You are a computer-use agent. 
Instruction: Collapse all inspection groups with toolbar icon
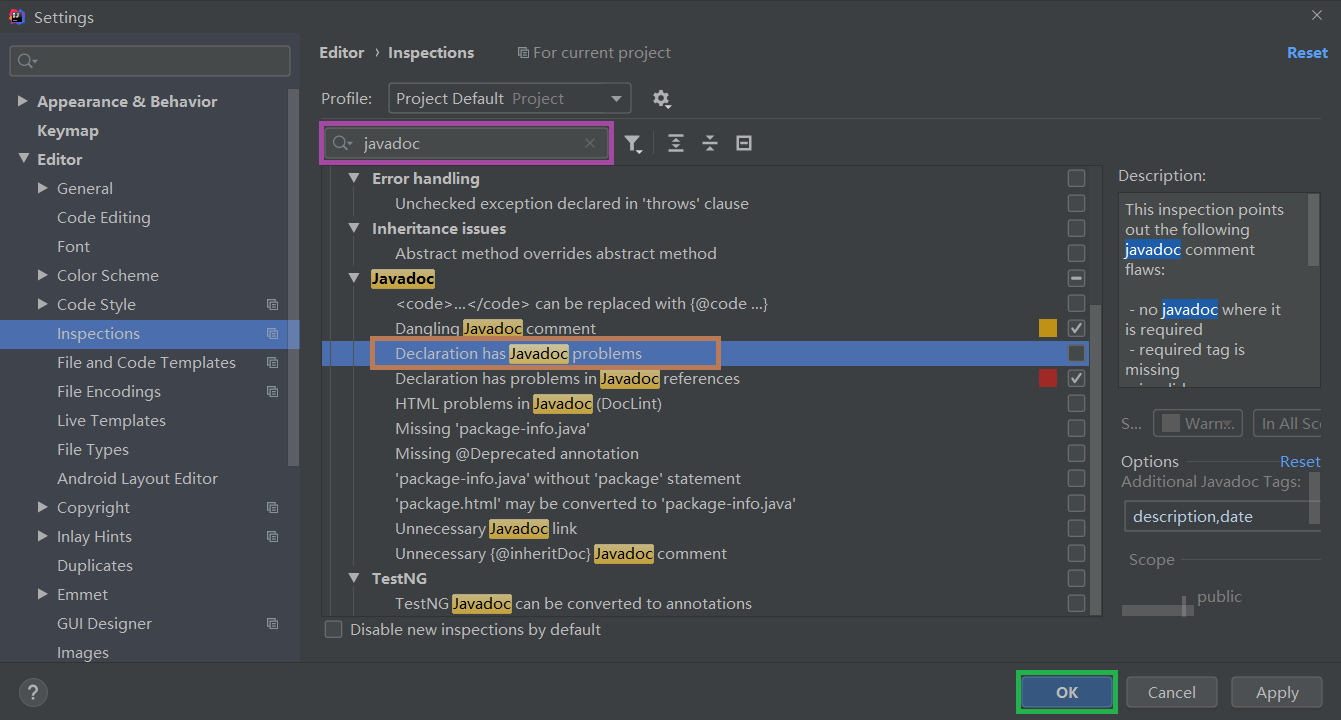point(709,143)
